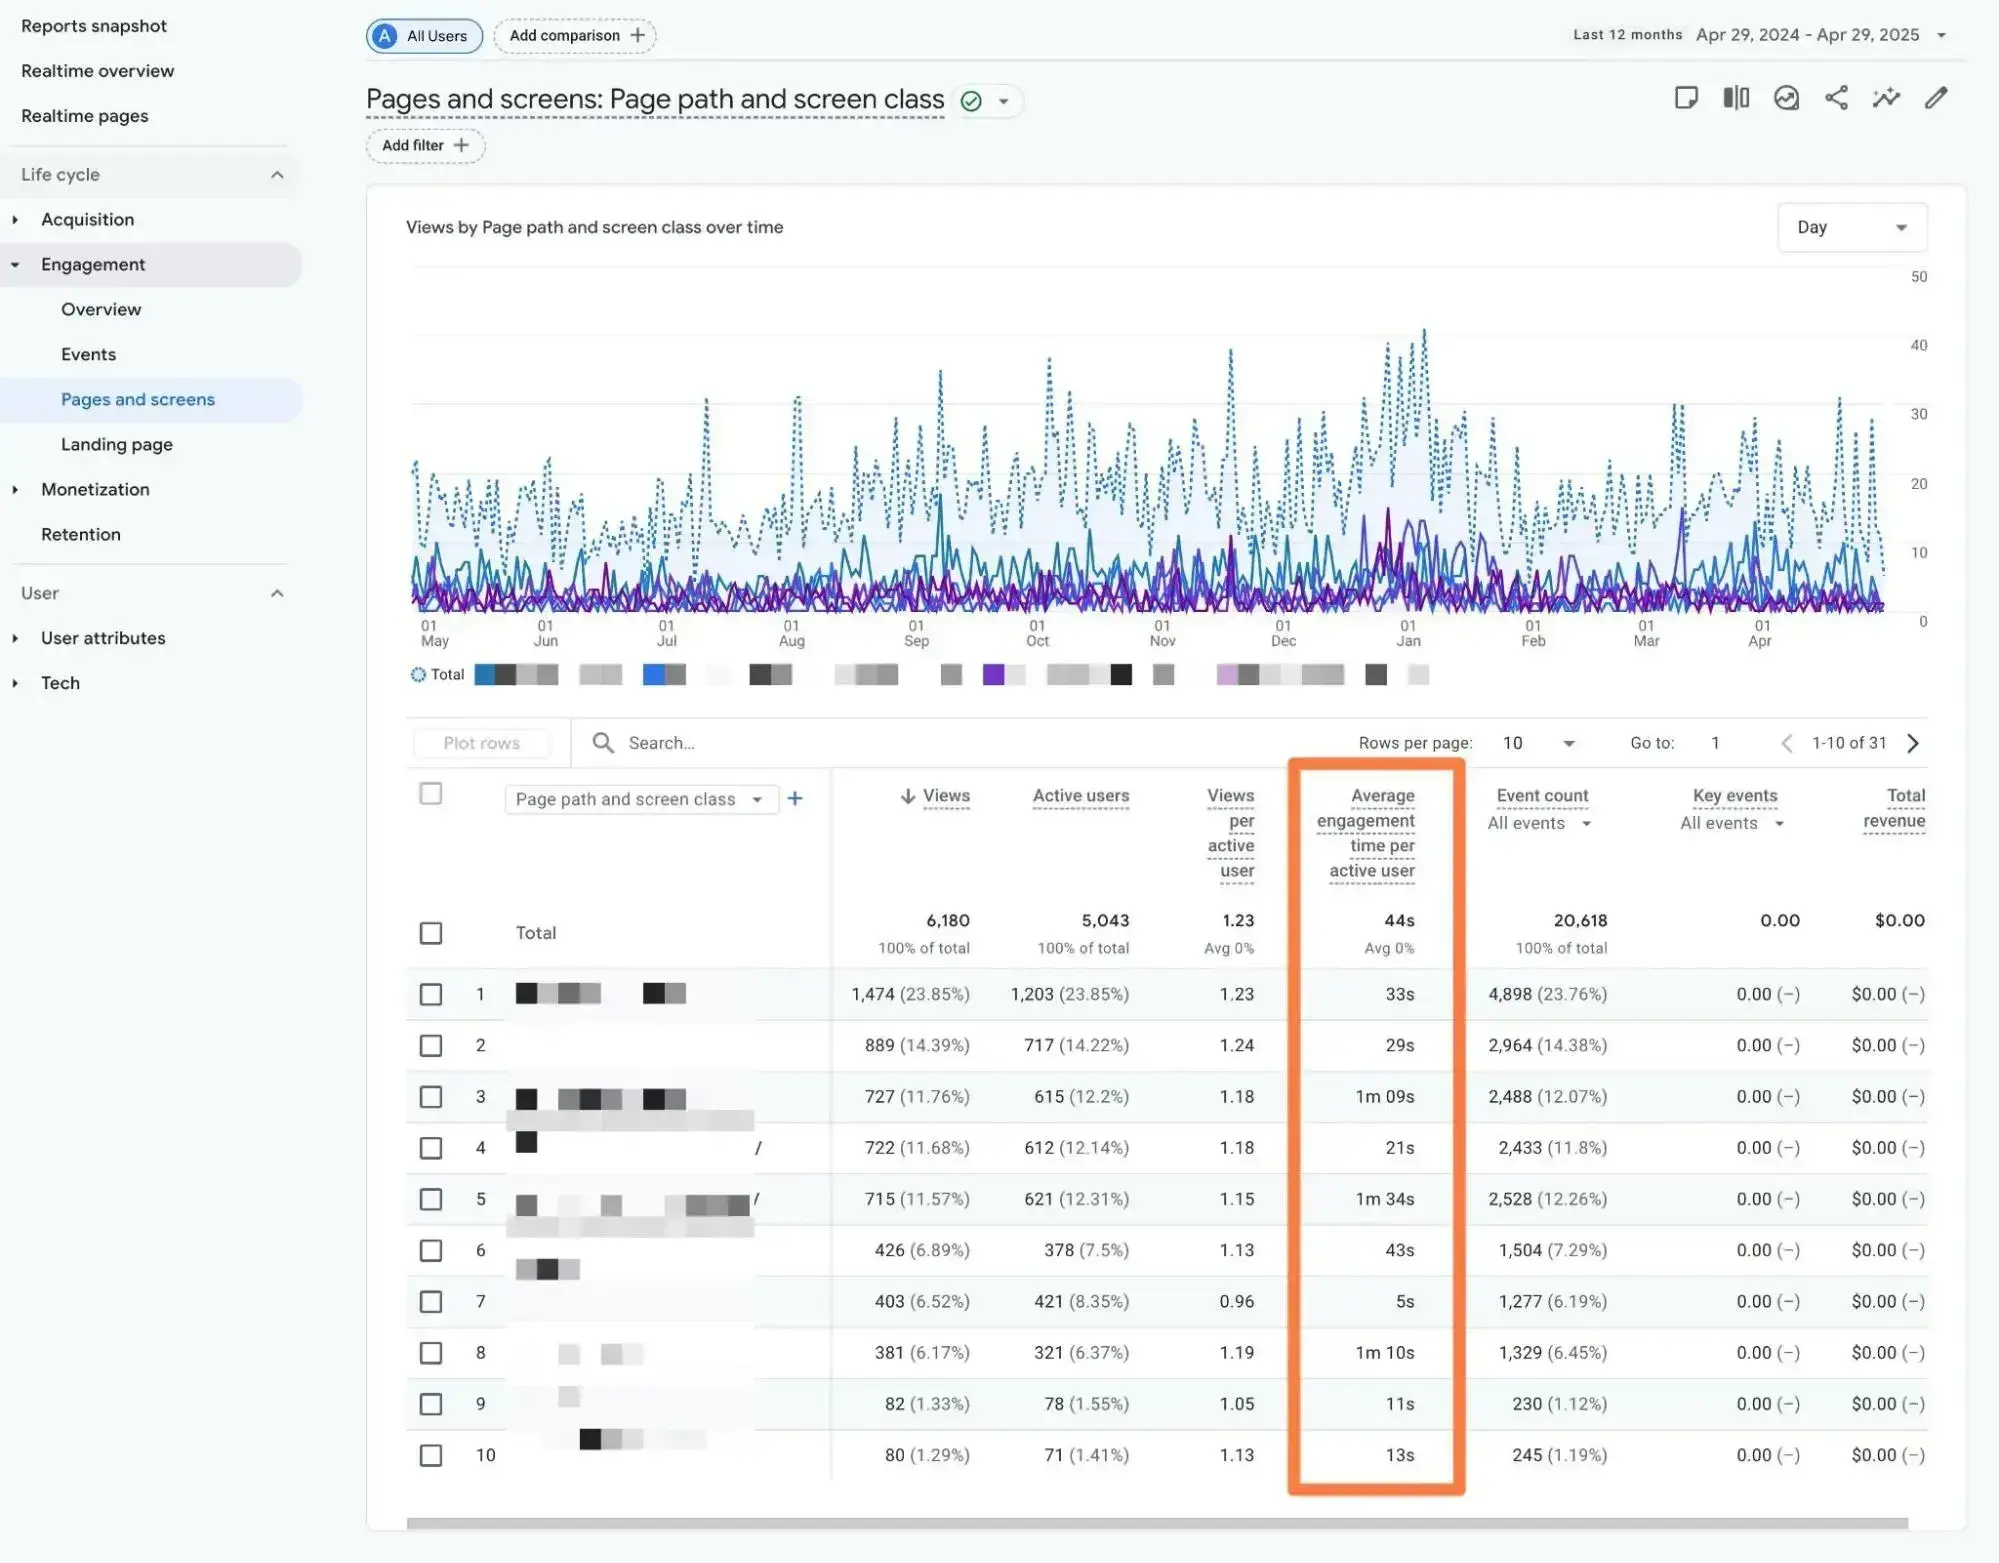Share this report
The width and height of the screenshot is (1999, 1563).
1837,97
